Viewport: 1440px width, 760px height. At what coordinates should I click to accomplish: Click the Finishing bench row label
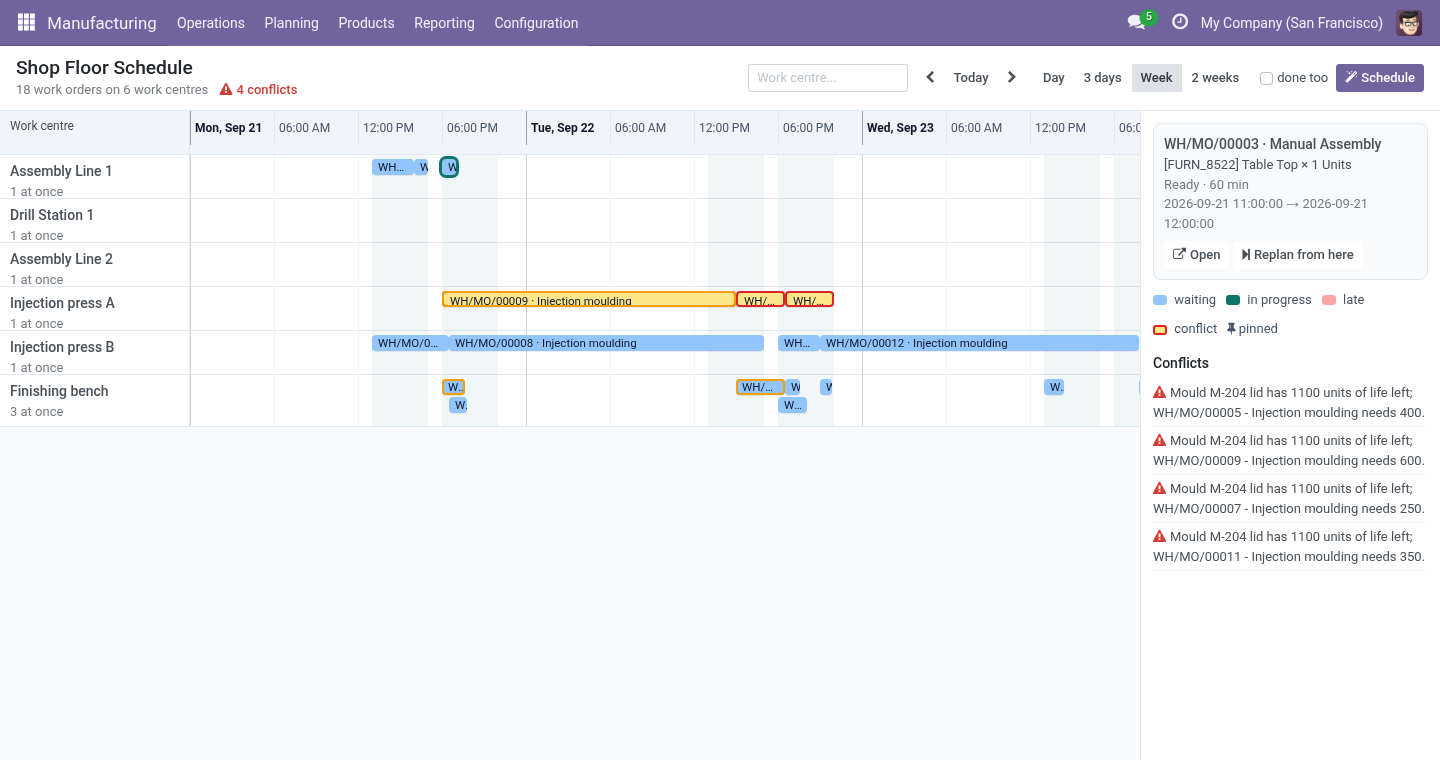coord(59,391)
